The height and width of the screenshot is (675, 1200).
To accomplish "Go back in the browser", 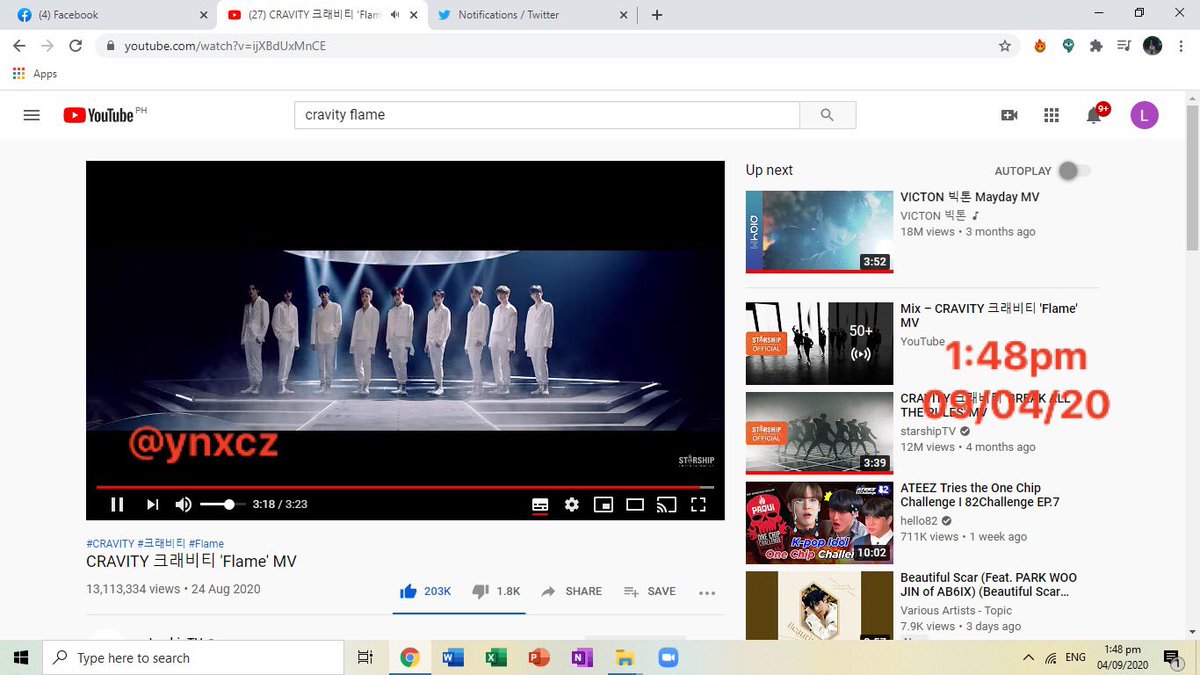I will point(20,46).
